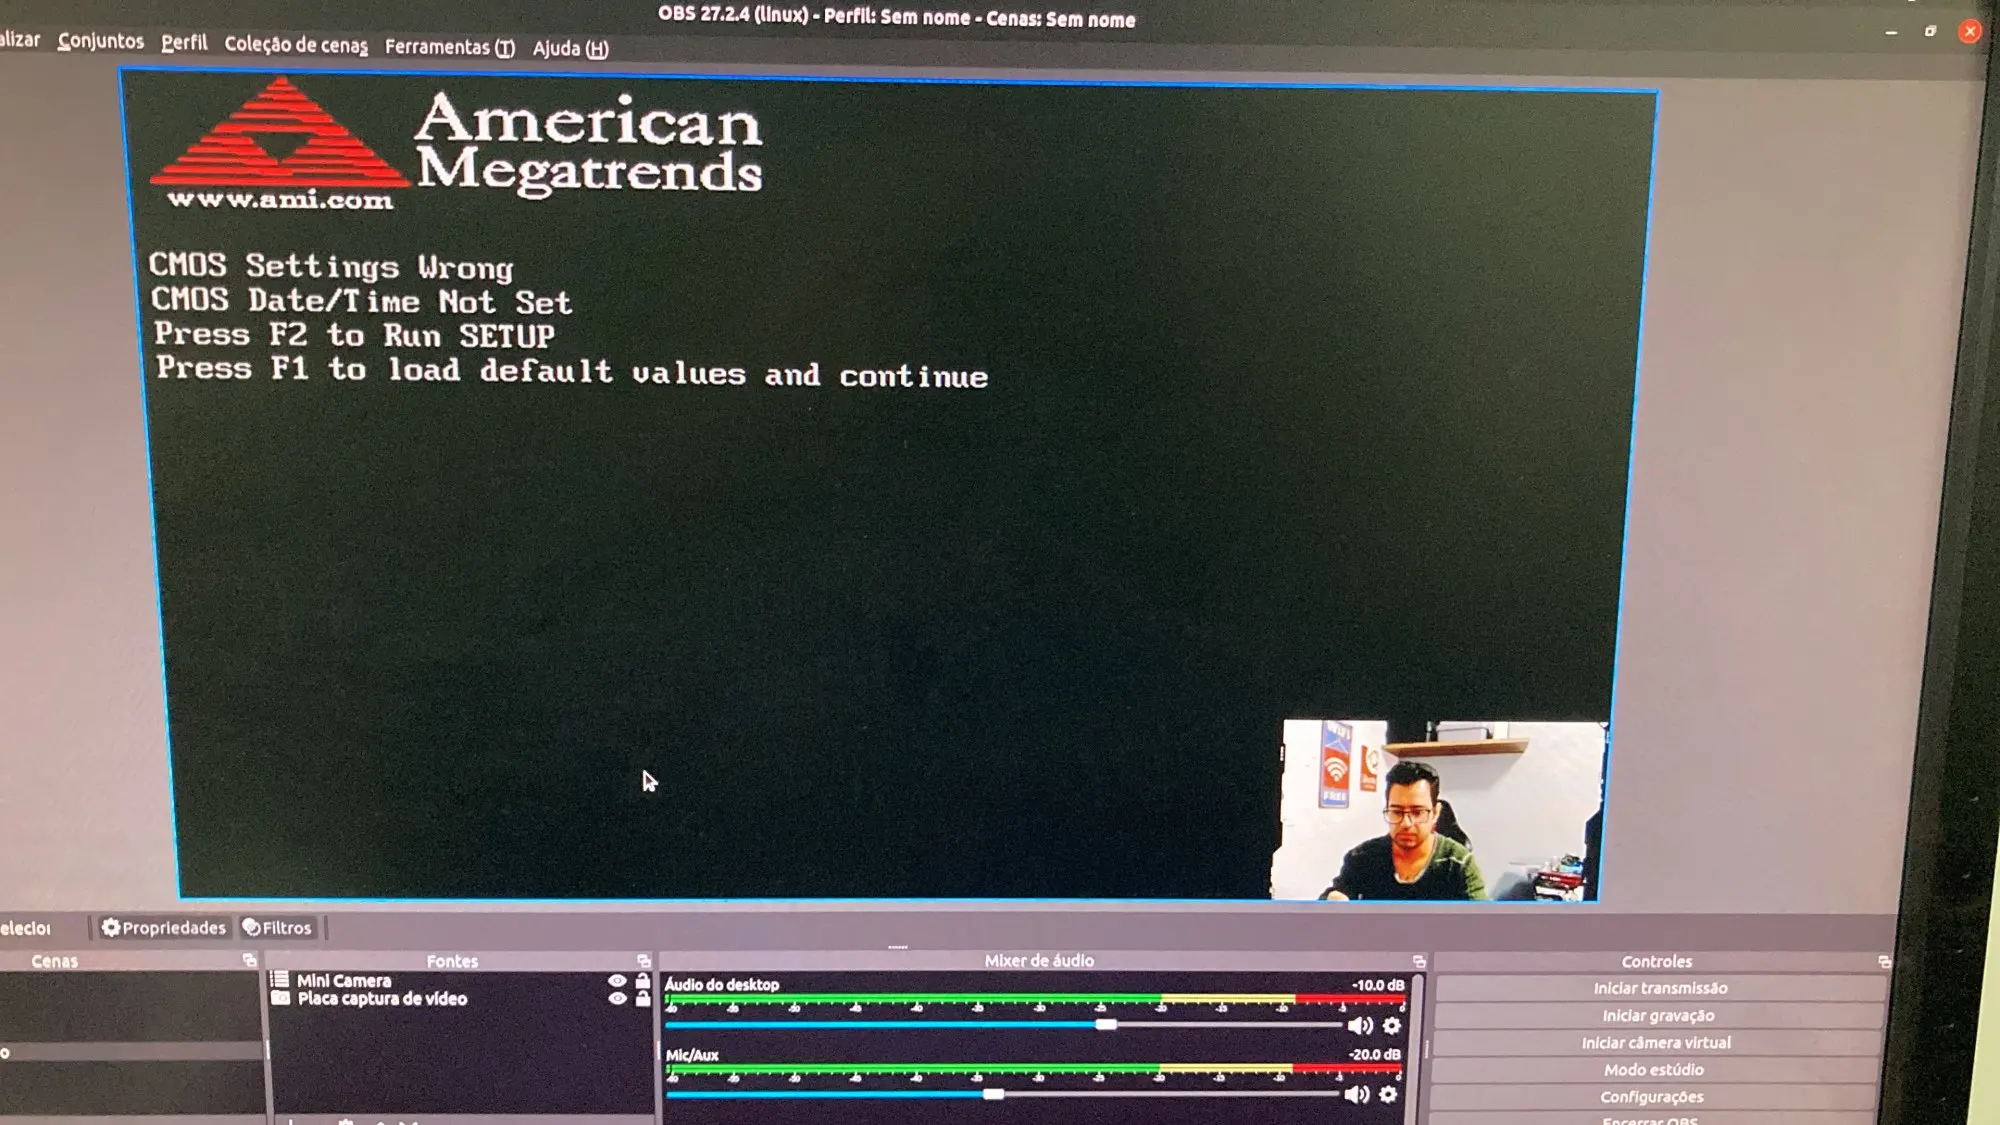The width and height of the screenshot is (2000, 1125).
Task: Open Propriedades of selected source
Action: pos(164,928)
